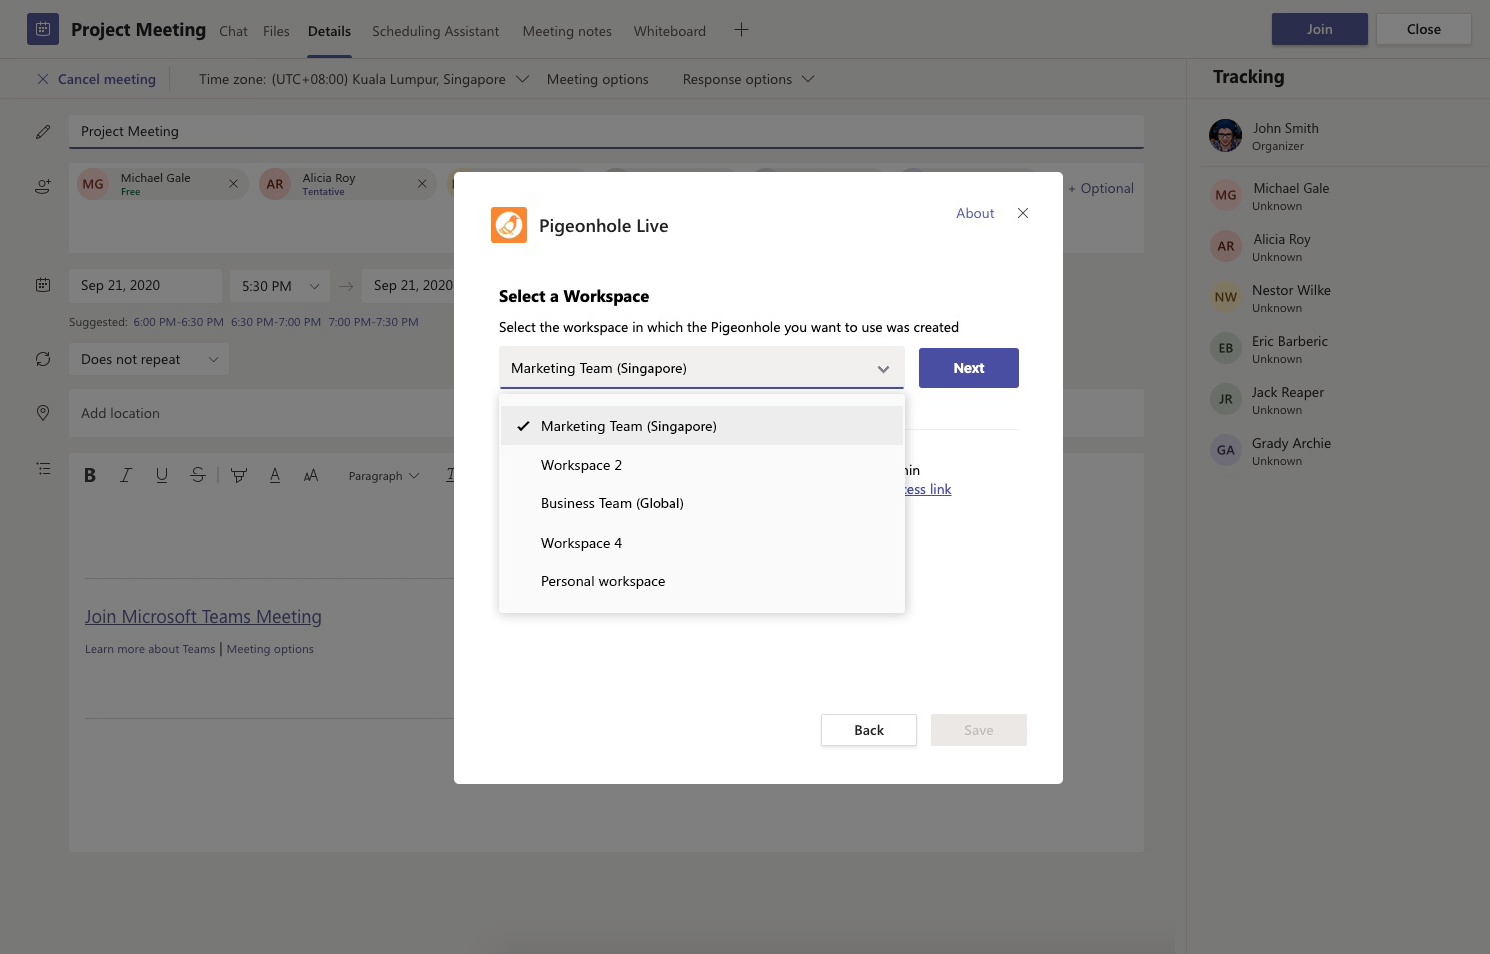Image resolution: width=1490 pixels, height=954 pixels.
Task: Open Meeting options in toolbar
Action: (597, 79)
